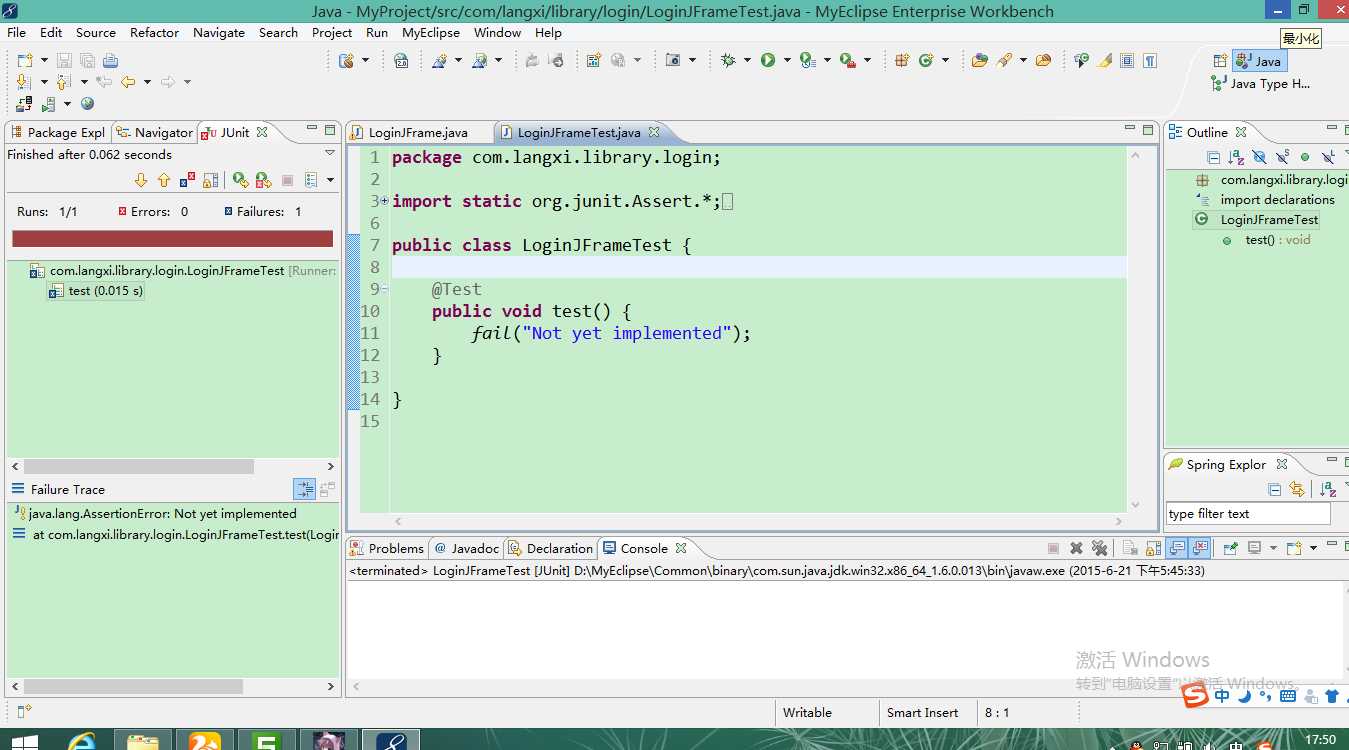Open dropdown next to New Java Class
Viewport: 1349px width, 750px height.
[x=946, y=60]
